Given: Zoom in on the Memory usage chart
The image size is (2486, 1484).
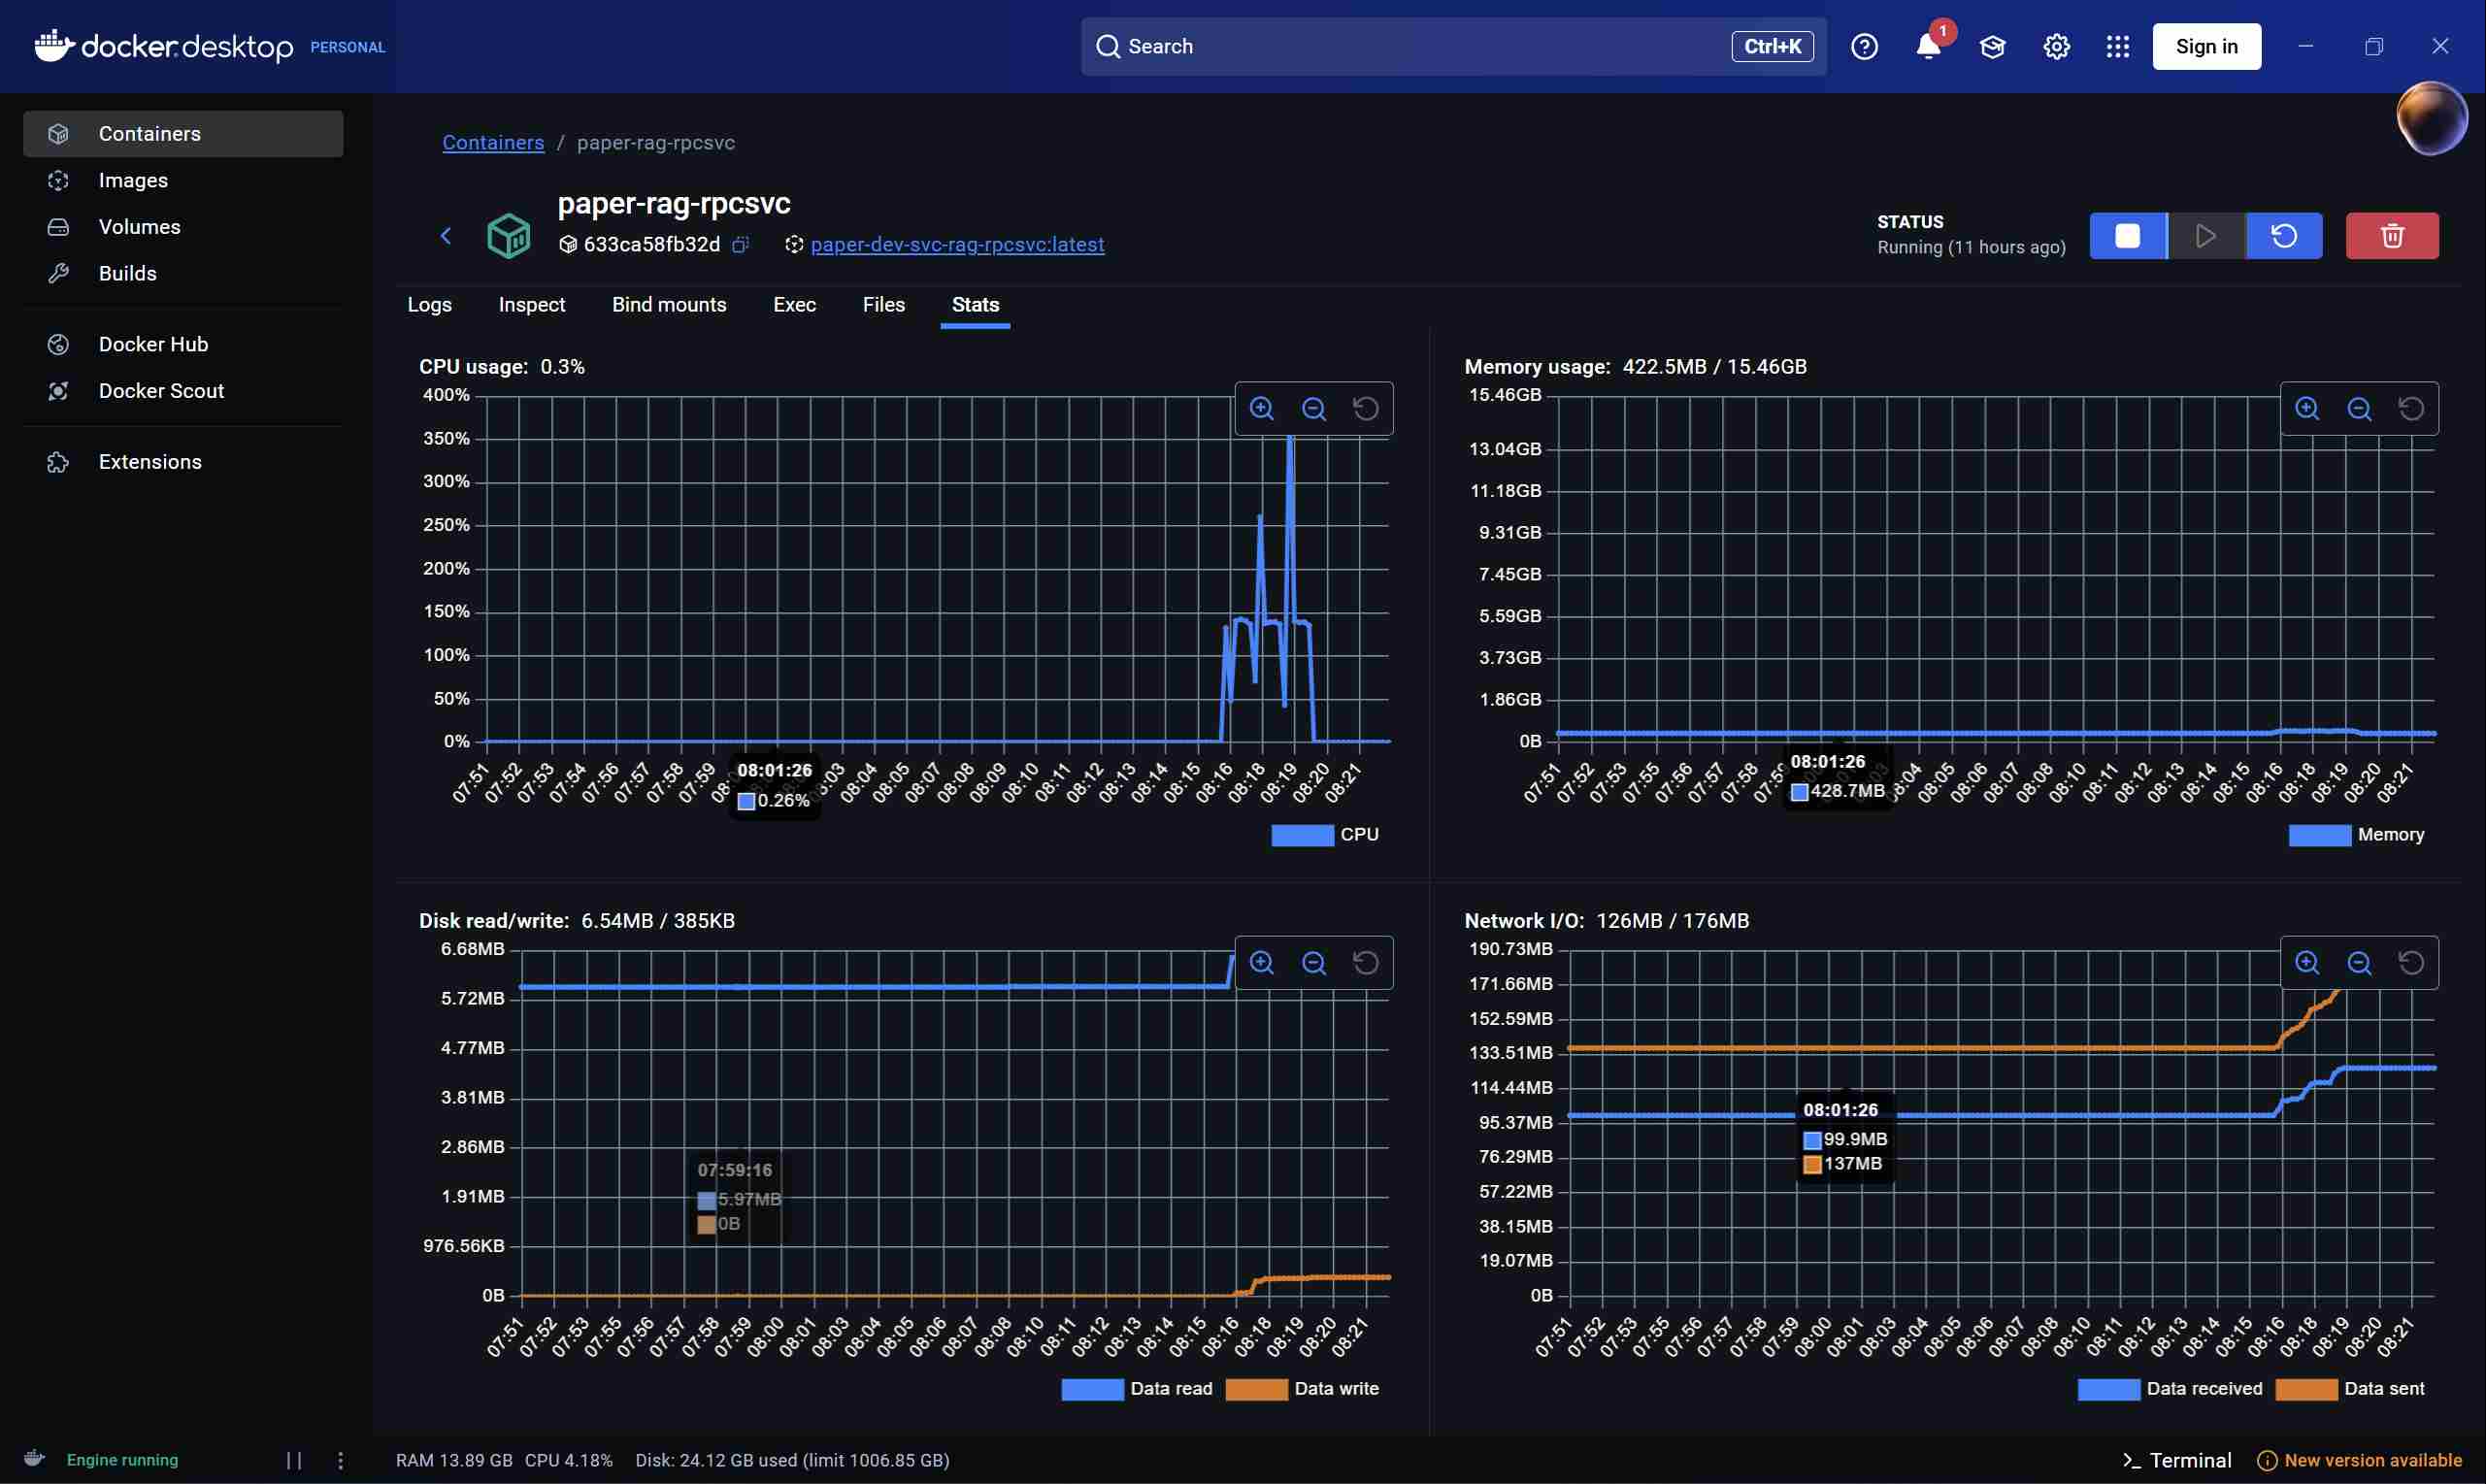Looking at the screenshot, I should pos(2307,408).
